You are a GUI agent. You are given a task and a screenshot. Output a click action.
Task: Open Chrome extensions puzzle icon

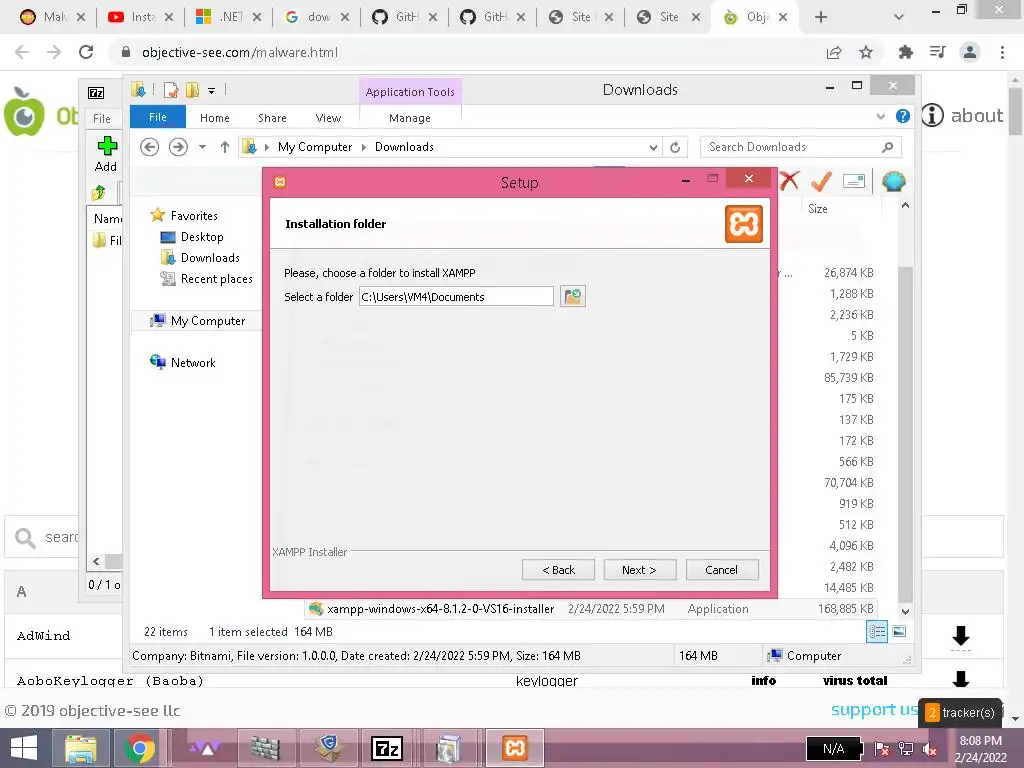(x=905, y=52)
